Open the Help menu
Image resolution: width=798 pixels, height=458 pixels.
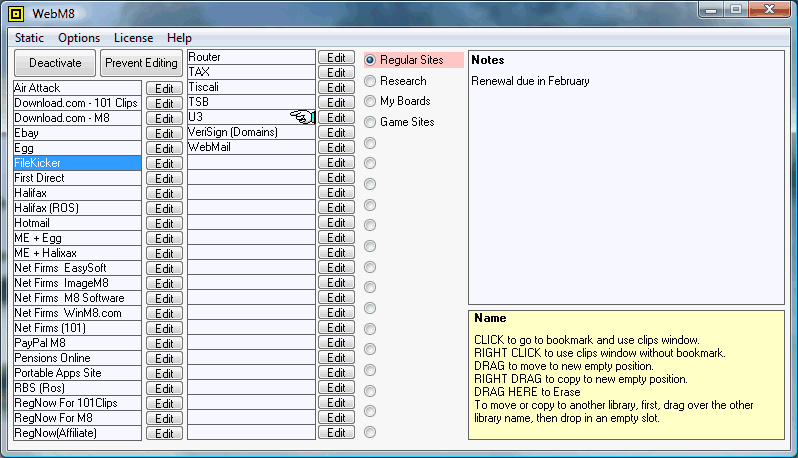179,38
